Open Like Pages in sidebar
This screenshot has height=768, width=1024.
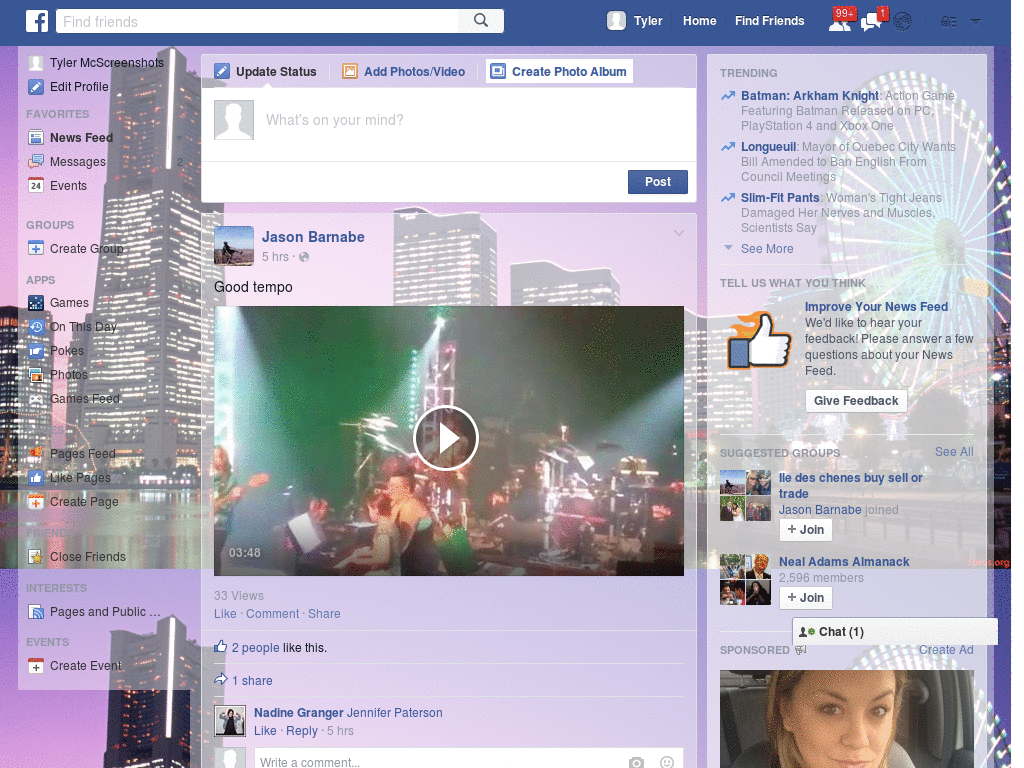[x=80, y=478]
